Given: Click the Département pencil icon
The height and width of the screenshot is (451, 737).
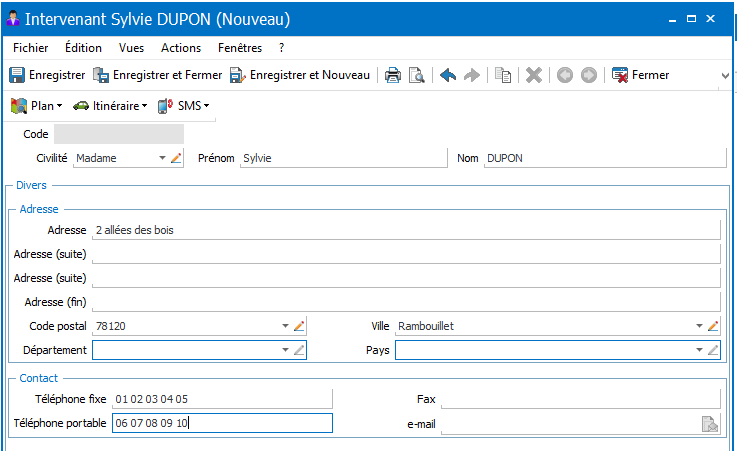Looking at the screenshot, I should pos(299,350).
